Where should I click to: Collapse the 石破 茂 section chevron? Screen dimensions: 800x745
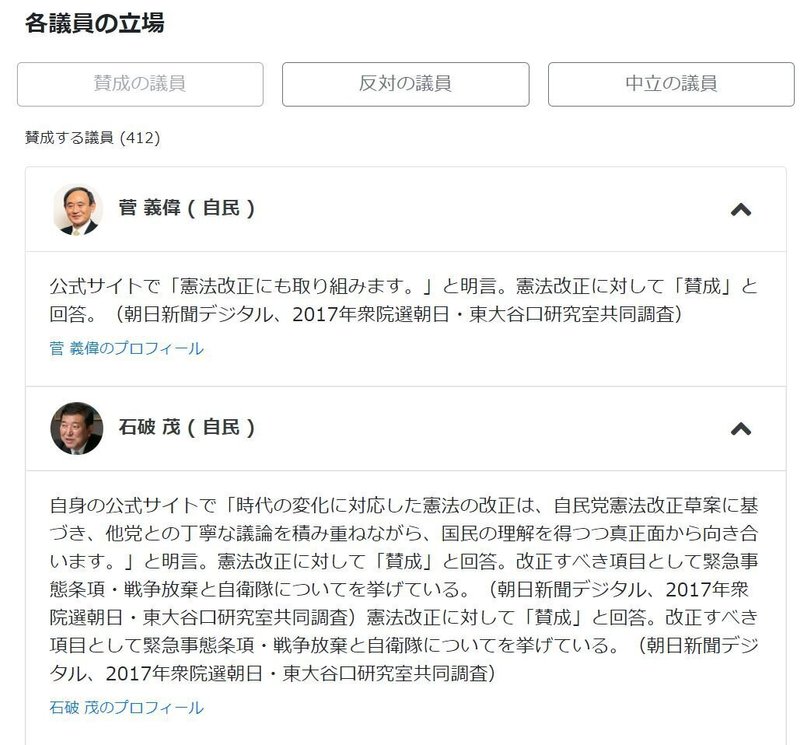741,429
